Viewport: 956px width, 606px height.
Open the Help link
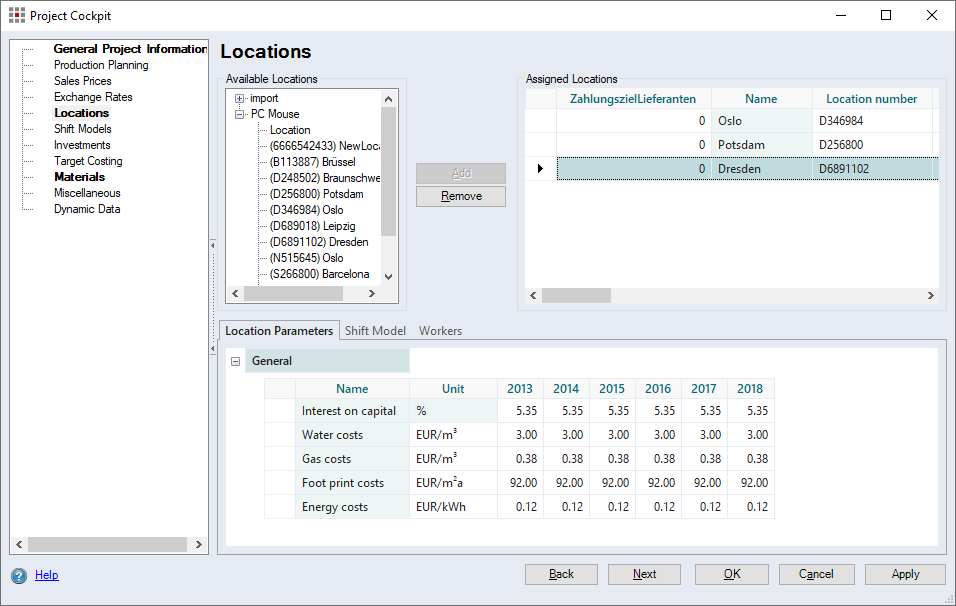[x=47, y=575]
